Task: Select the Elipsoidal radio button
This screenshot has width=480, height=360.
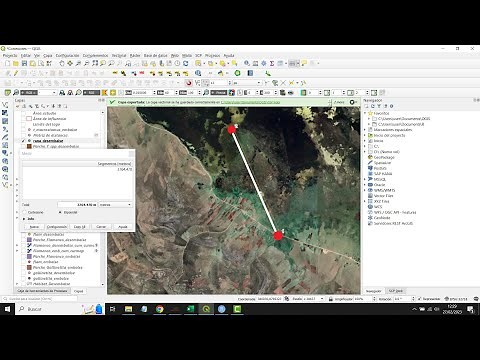Action: (x=60, y=212)
